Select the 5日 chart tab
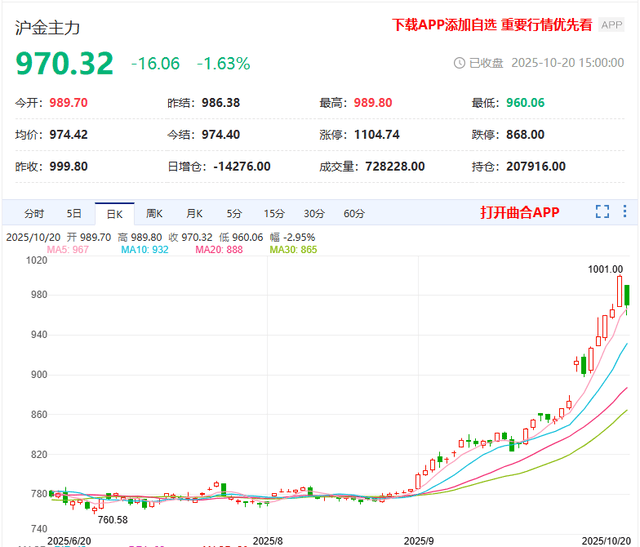The width and height of the screenshot is (640, 547). 74,213
